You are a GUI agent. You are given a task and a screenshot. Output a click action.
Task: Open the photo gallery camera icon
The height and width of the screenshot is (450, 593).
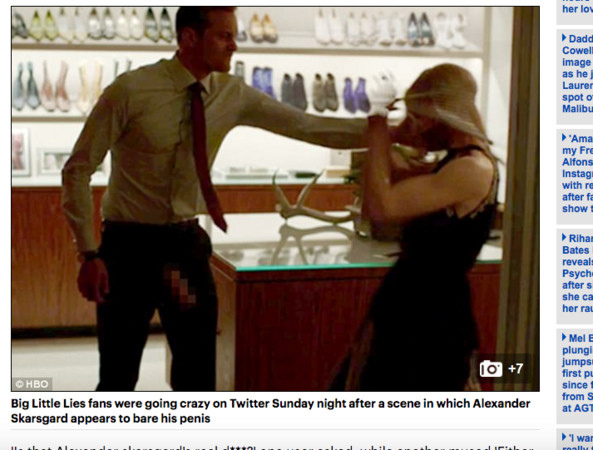point(491,369)
